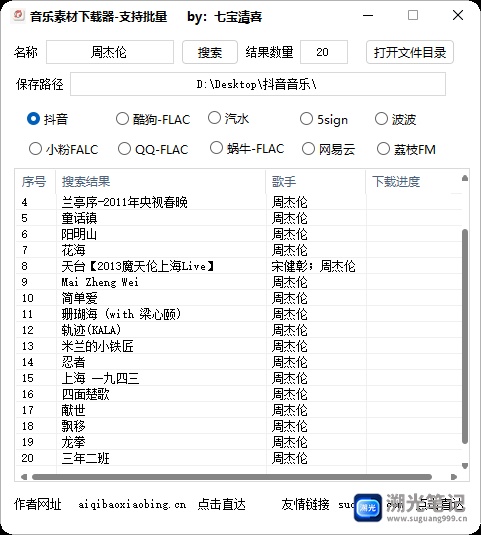Click the app icon in the title bar
This screenshot has height=535, width=481.
coord(18,15)
